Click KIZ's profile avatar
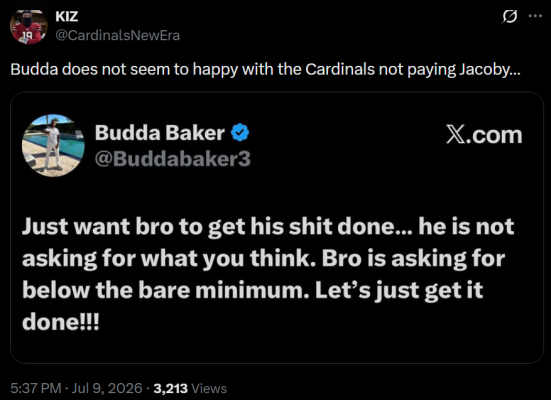 coord(28,27)
